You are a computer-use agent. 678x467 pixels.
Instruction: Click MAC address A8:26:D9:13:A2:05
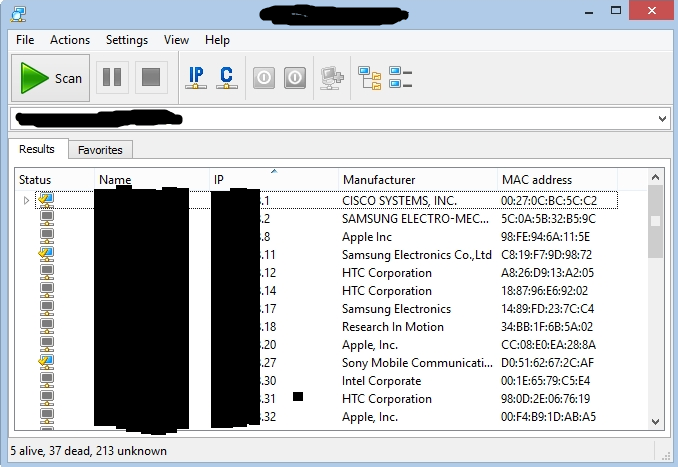tap(547, 273)
